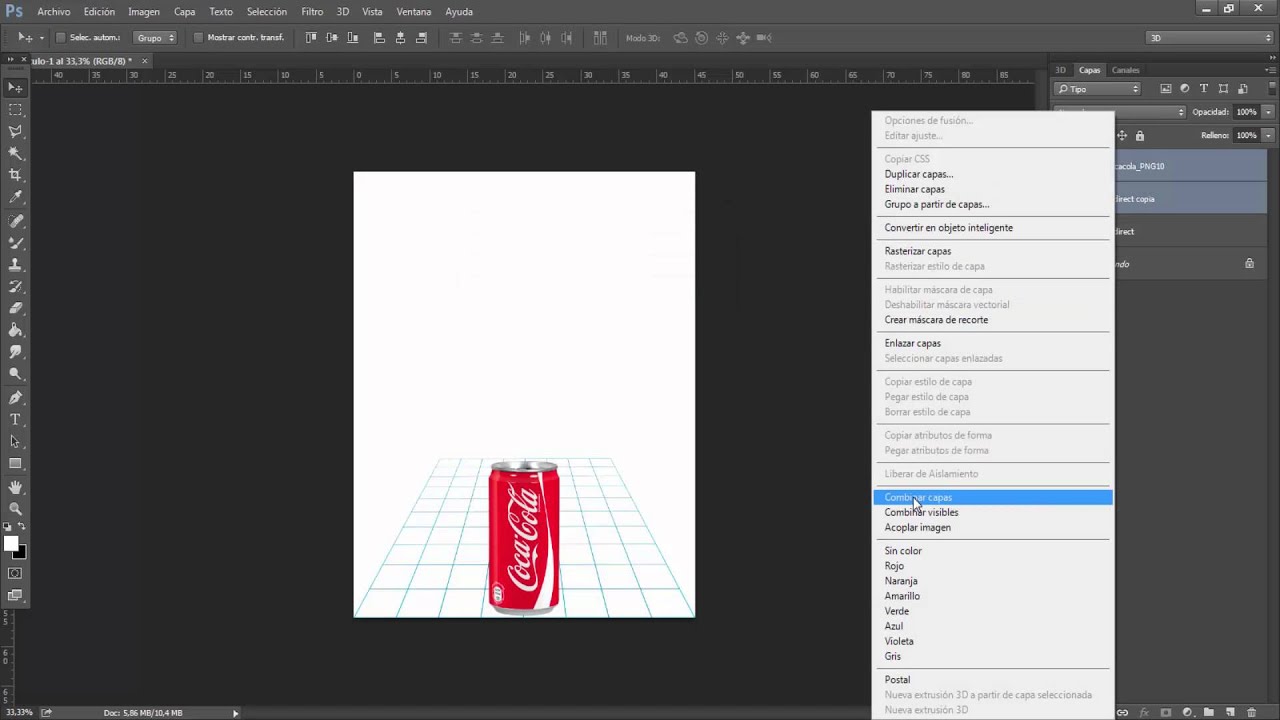Click lock all icon in Layers panel
1280x720 pixels.
click(x=1139, y=135)
